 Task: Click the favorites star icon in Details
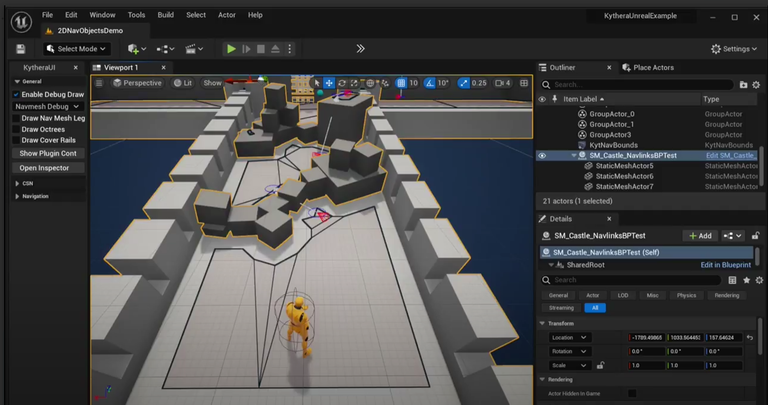point(745,280)
